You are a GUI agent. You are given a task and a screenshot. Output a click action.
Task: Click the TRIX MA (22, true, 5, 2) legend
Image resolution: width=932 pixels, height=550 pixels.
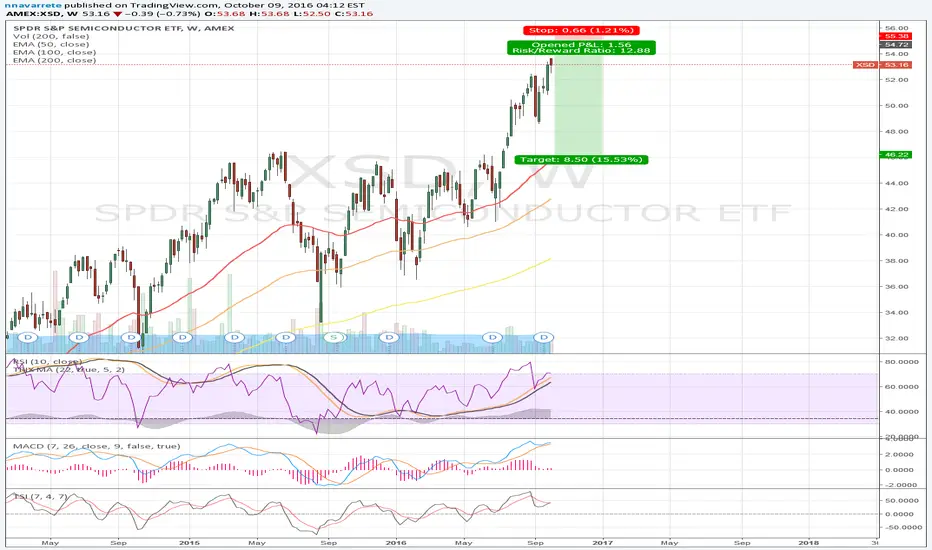(x=69, y=369)
